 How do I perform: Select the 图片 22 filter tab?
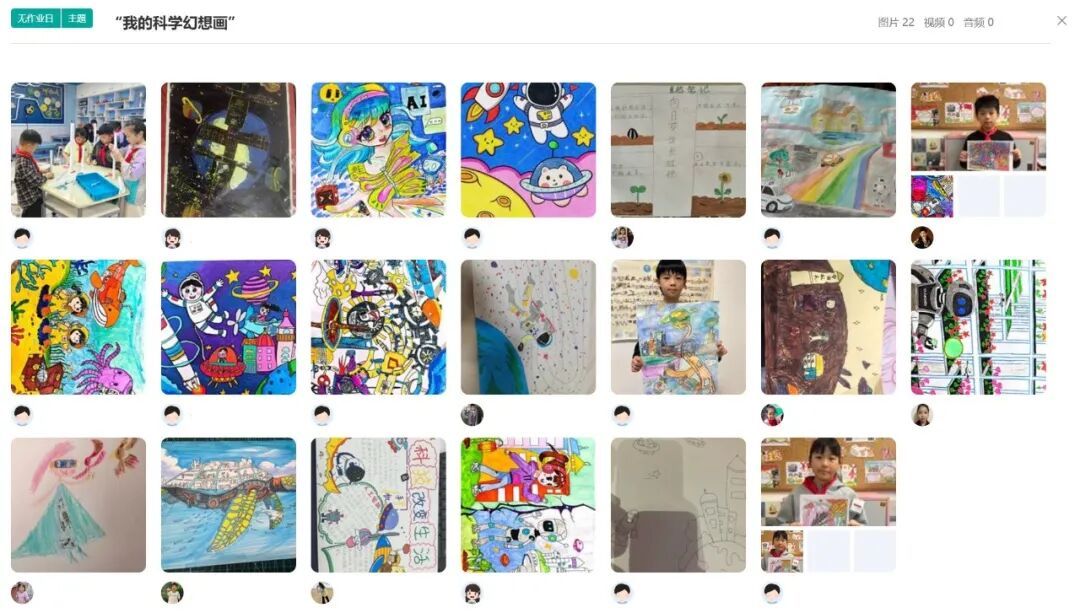point(895,22)
